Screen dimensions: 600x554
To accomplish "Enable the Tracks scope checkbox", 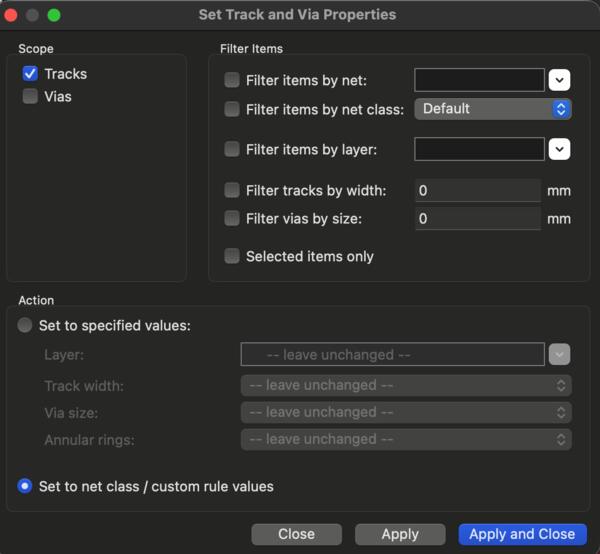I will [x=30, y=74].
